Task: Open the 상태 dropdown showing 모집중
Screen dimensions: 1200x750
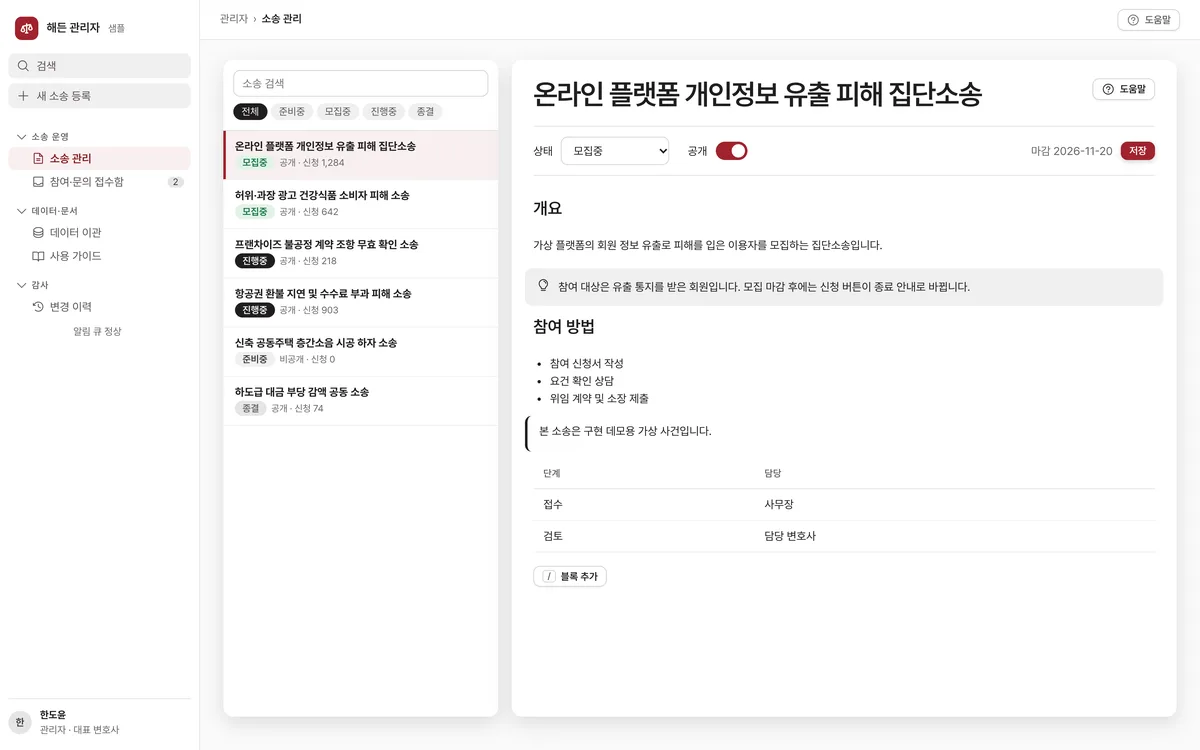Action: click(615, 151)
